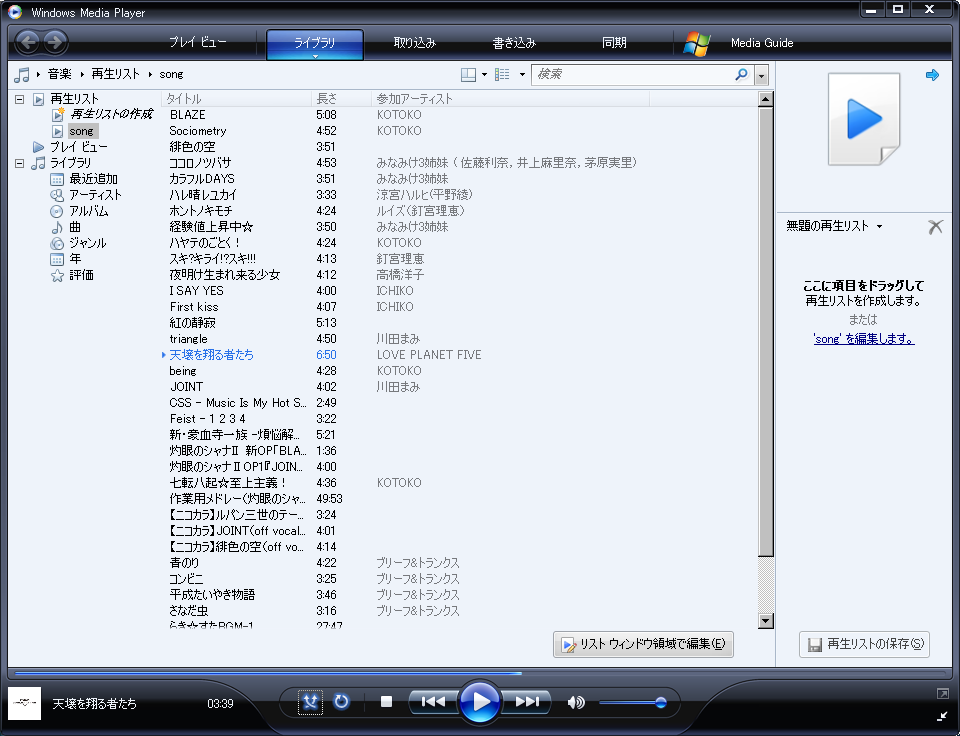The width and height of the screenshot is (960, 736).
Task: Select track First kiss
Action: (x=193, y=307)
